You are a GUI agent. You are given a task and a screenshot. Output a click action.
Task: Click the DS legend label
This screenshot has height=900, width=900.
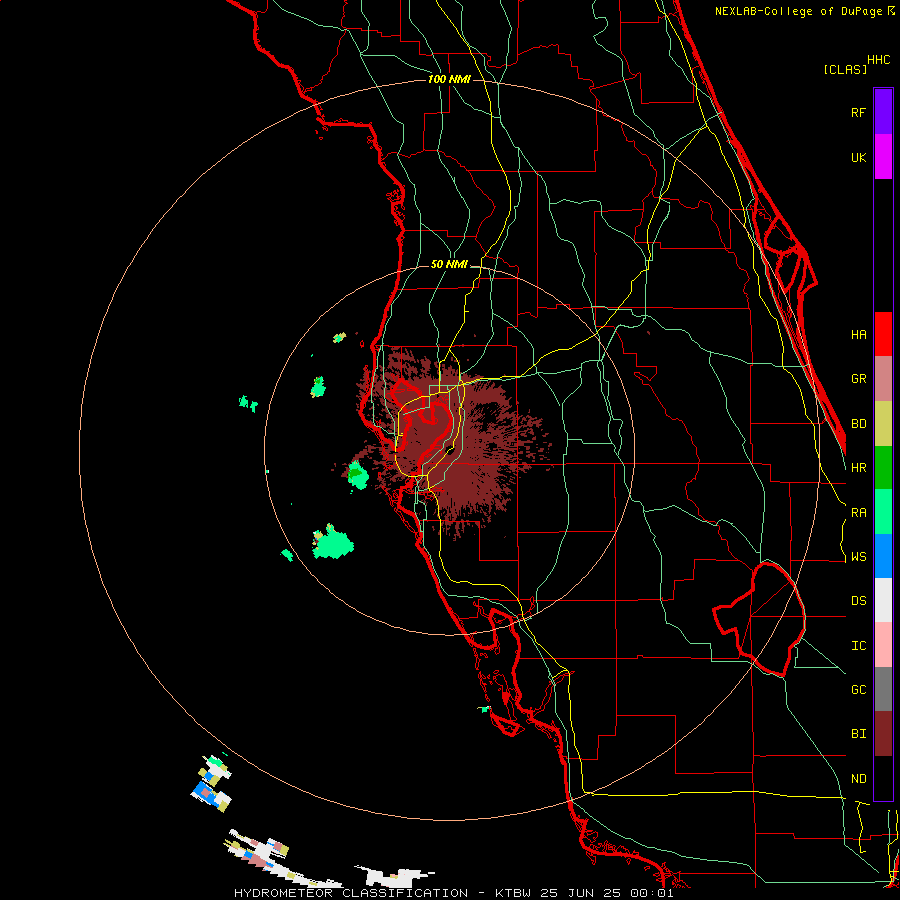coord(858,600)
